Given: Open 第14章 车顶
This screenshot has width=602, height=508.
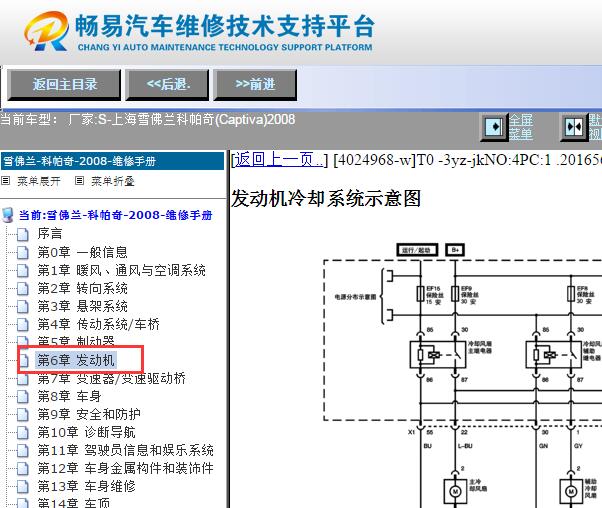Looking at the screenshot, I should click(x=73, y=503).
